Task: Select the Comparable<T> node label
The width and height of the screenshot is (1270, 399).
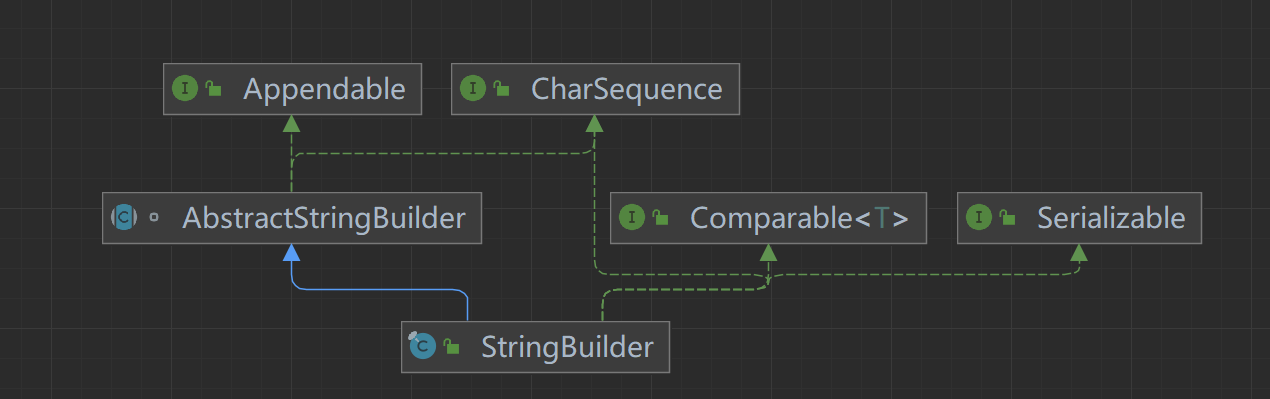Action: pos(799,217)
